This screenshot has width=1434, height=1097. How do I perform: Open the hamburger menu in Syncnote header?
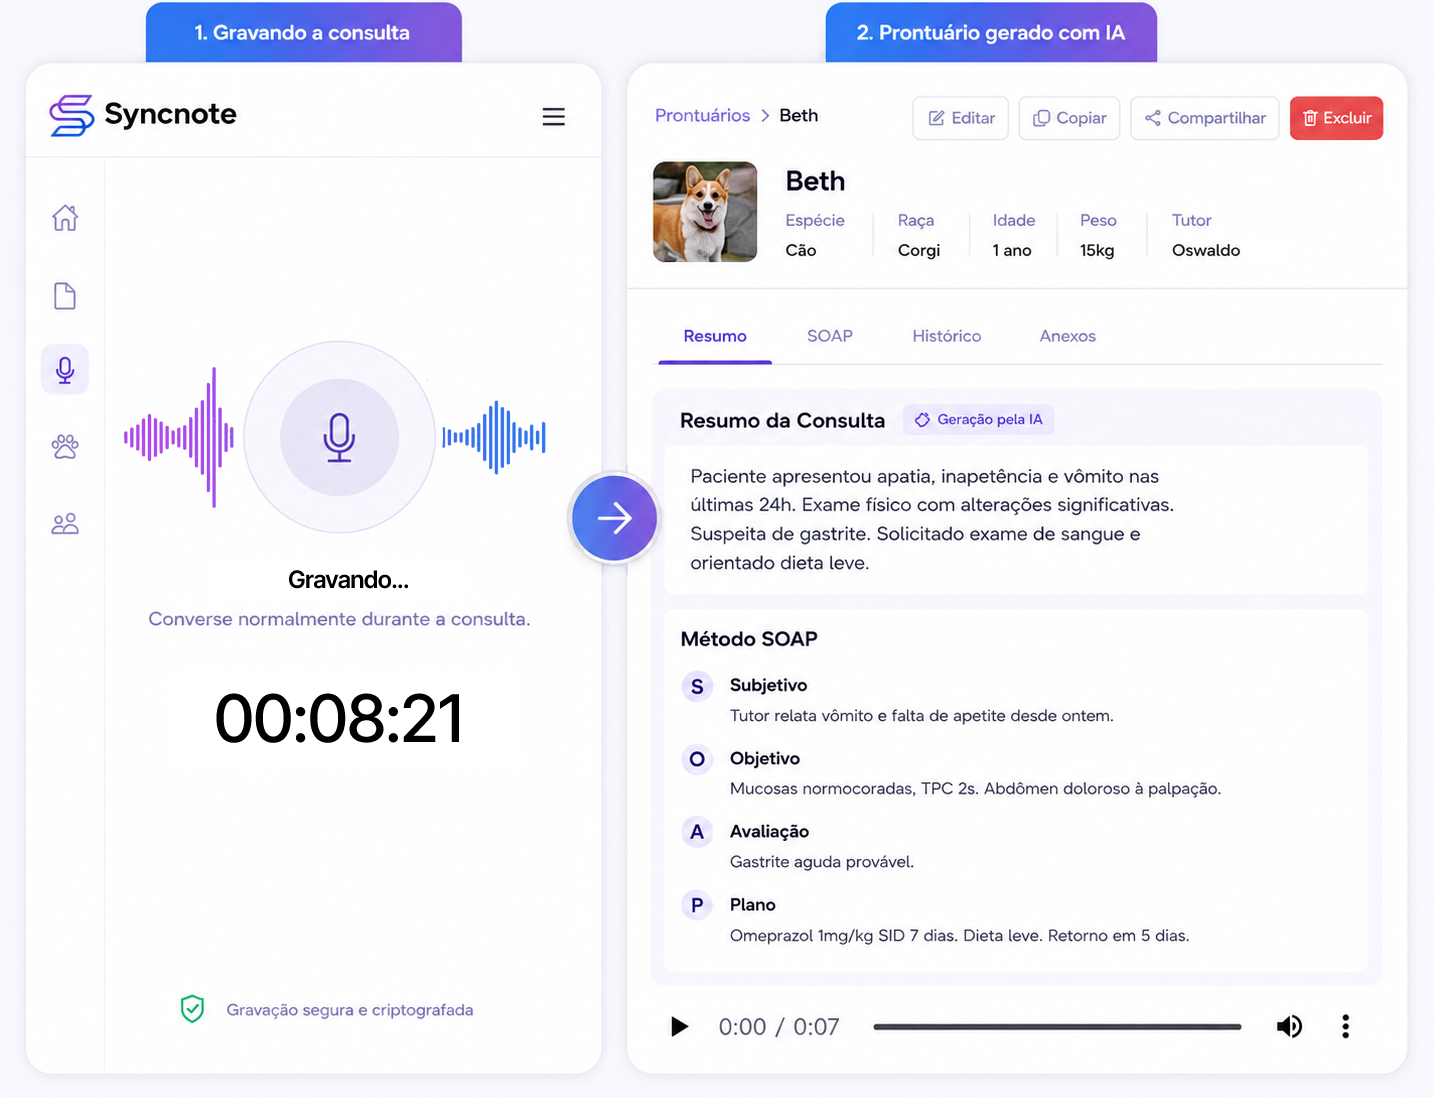553,117
